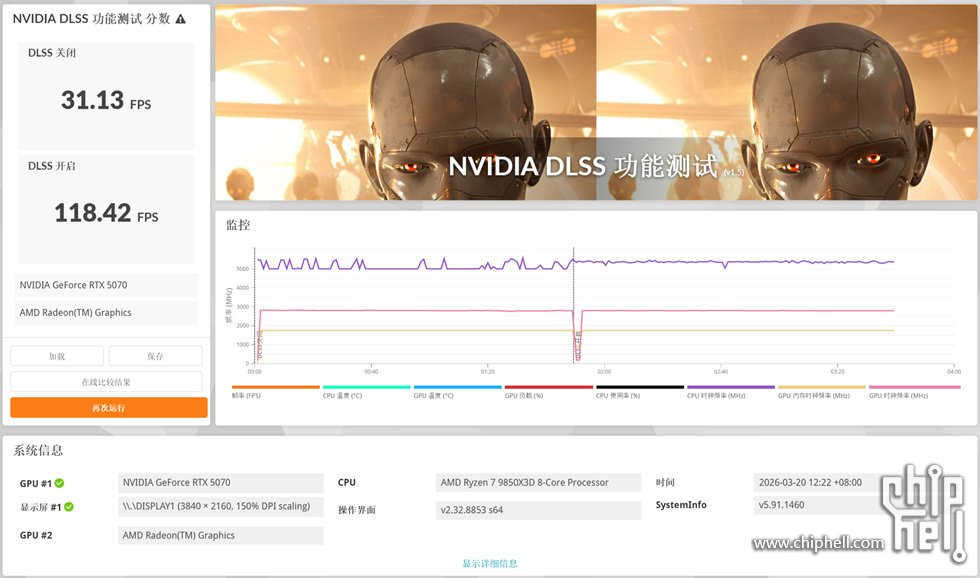Open 在线比较结果 online comparison
Screen dimensions: 980x578
coord(106,382)
